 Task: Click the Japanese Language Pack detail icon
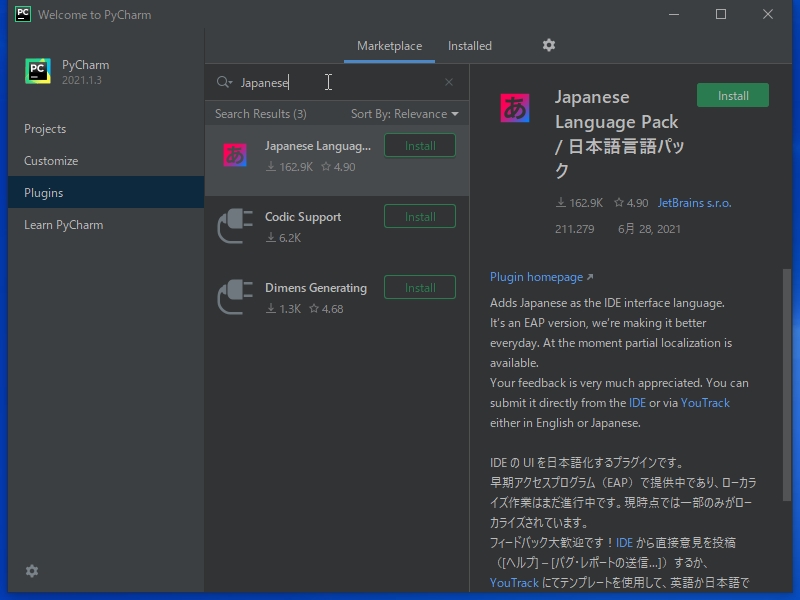click(x=515, y=108)
